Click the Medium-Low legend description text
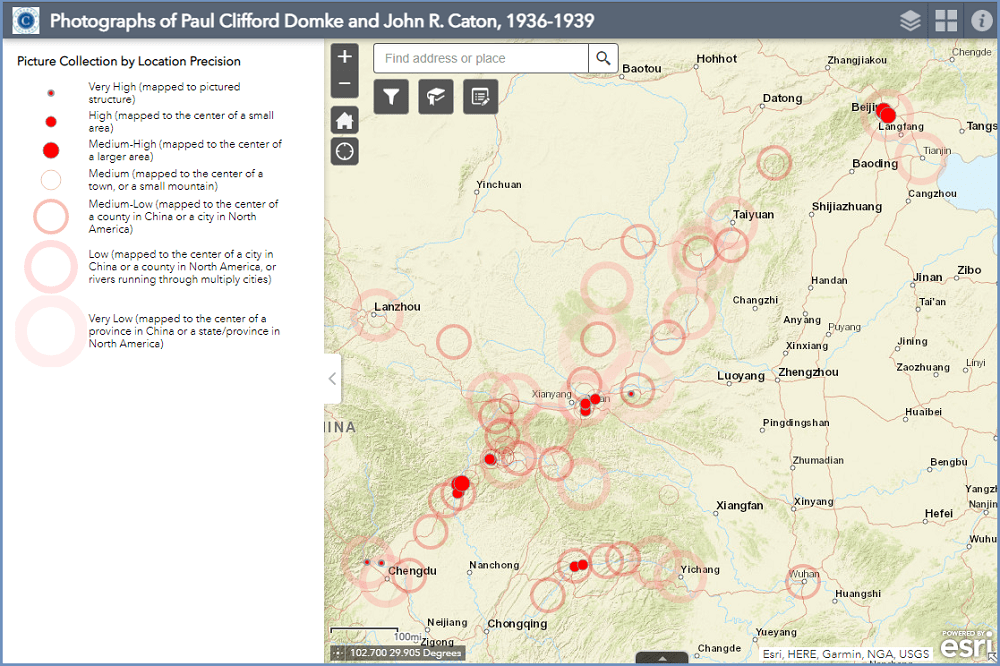This screenshot has height=666, width=1000. [184, 216]
